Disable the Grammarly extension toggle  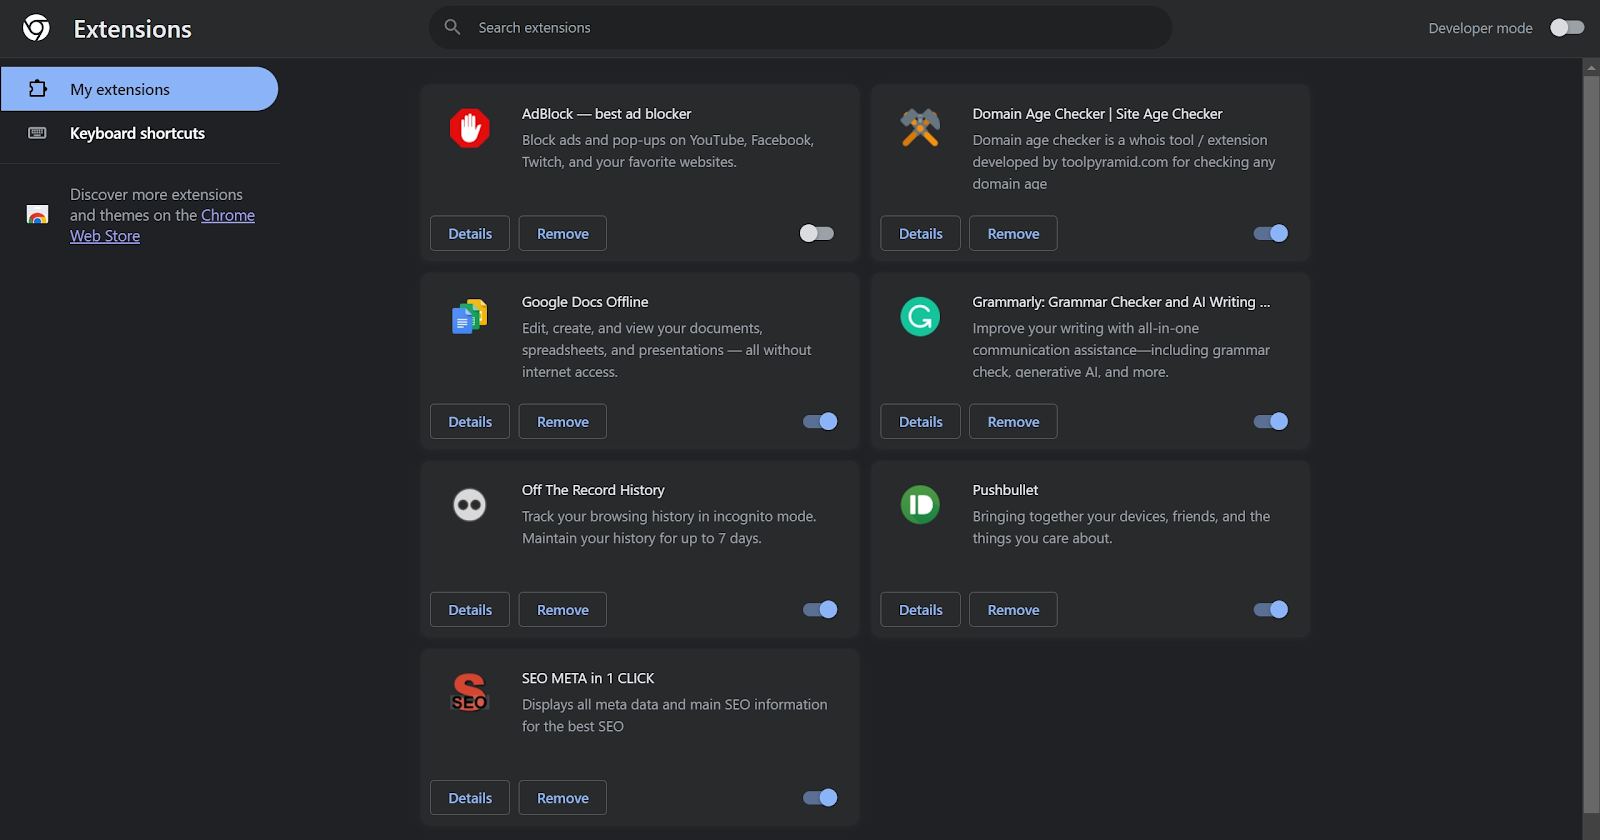tap(1270, 421)
